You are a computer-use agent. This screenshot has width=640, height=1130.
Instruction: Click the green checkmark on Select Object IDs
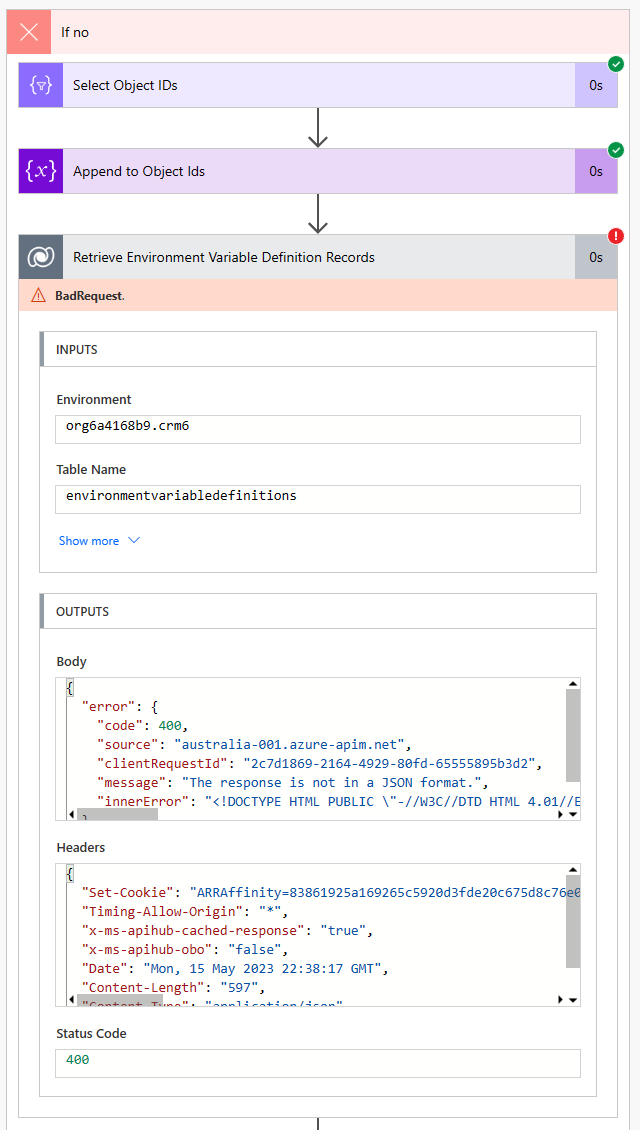[x=616, y=64]
